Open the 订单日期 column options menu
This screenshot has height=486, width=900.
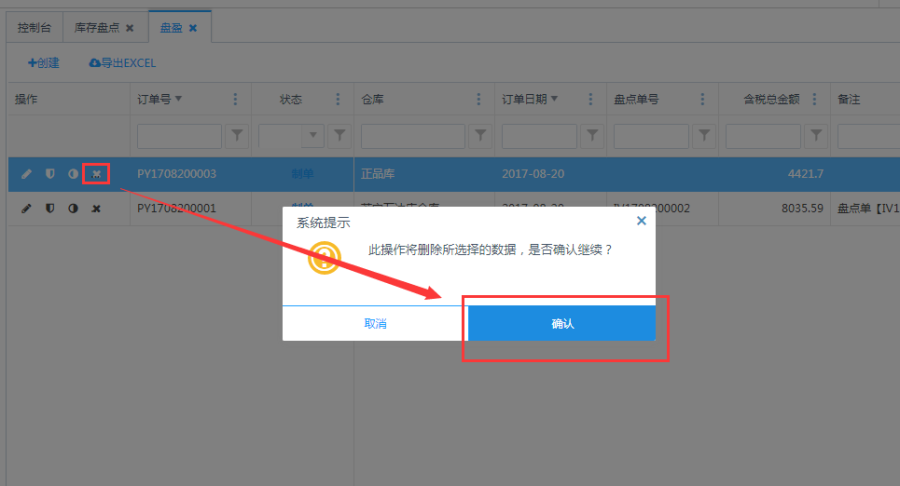point(591,99)
